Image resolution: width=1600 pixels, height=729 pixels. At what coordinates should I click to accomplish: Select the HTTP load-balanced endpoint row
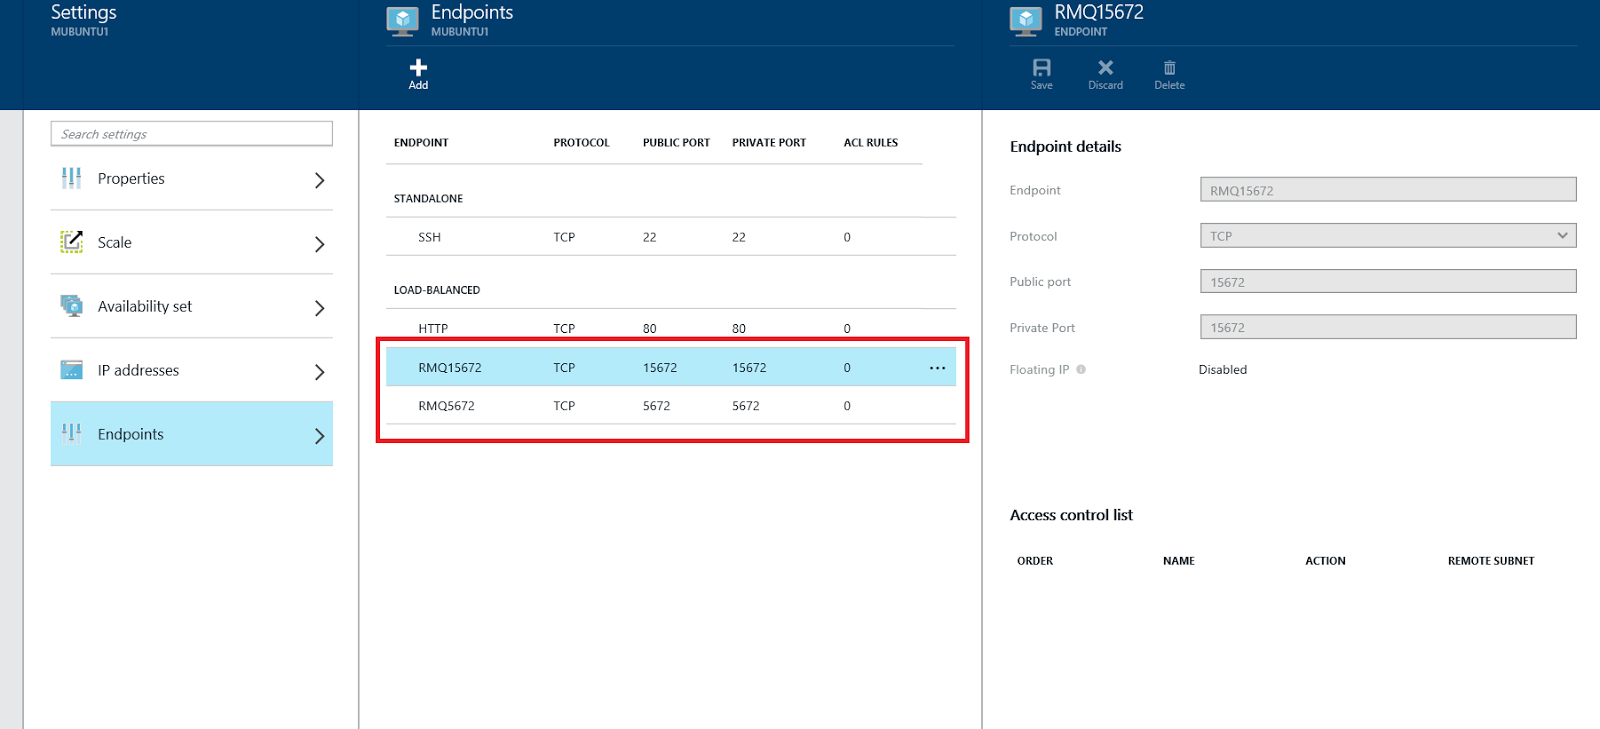[670, 328]
